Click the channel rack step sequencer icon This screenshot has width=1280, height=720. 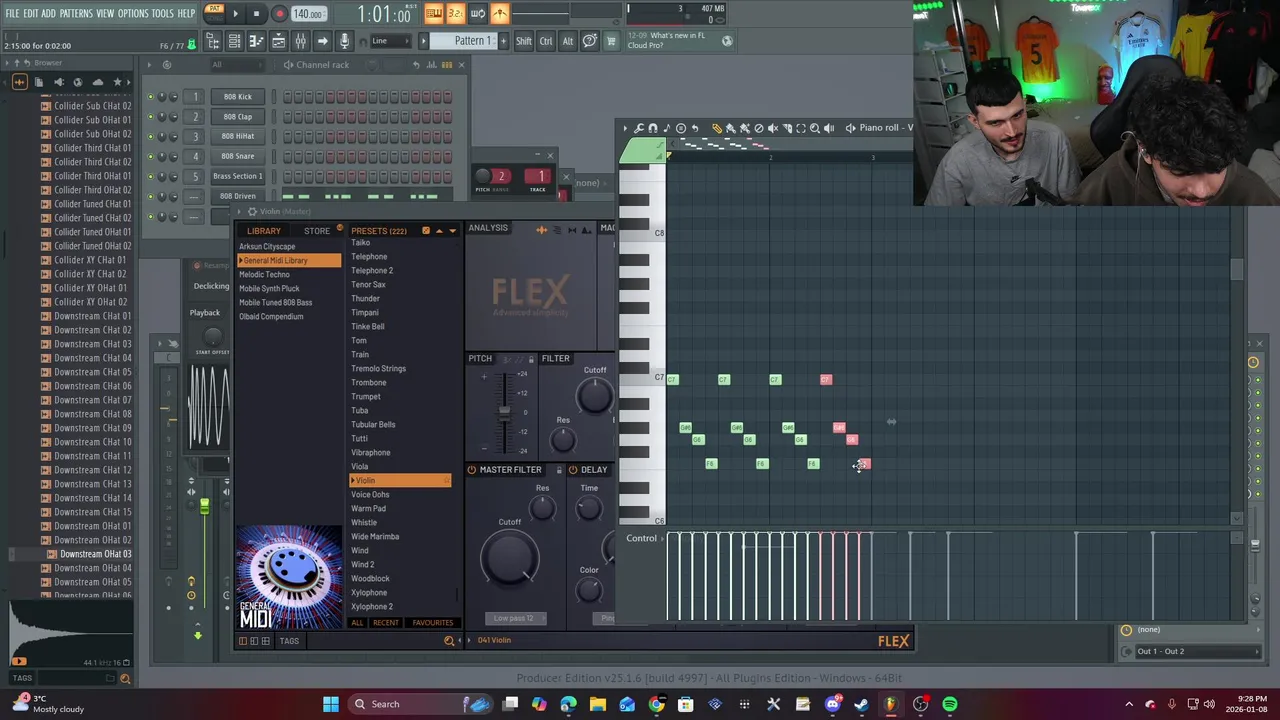point(447,65)
